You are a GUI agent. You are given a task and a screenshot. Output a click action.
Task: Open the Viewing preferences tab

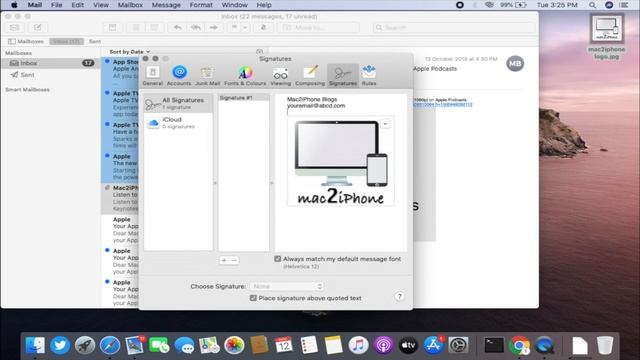tap(280, 76)
